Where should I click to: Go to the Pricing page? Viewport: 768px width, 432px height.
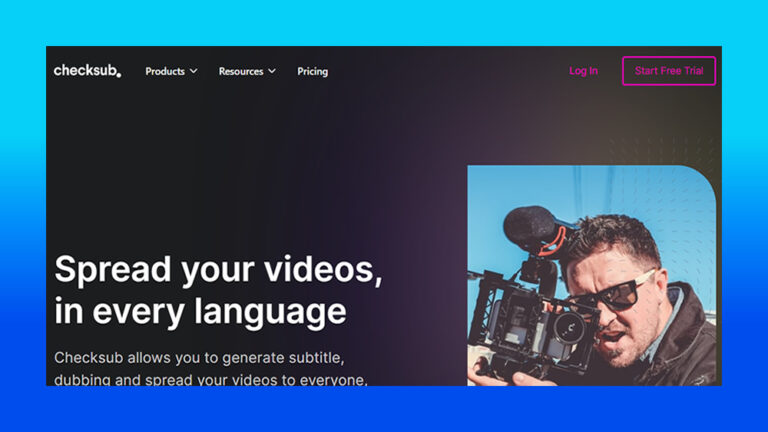pos(312,72)
